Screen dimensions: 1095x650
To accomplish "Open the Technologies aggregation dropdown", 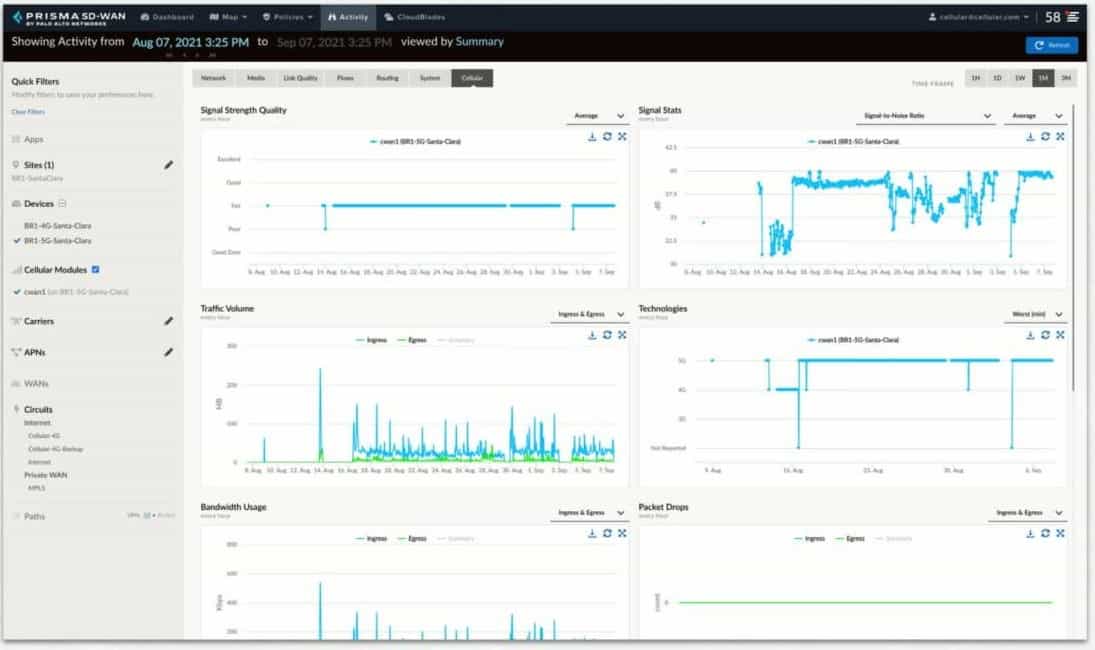I will click(x=1035, y=314).
